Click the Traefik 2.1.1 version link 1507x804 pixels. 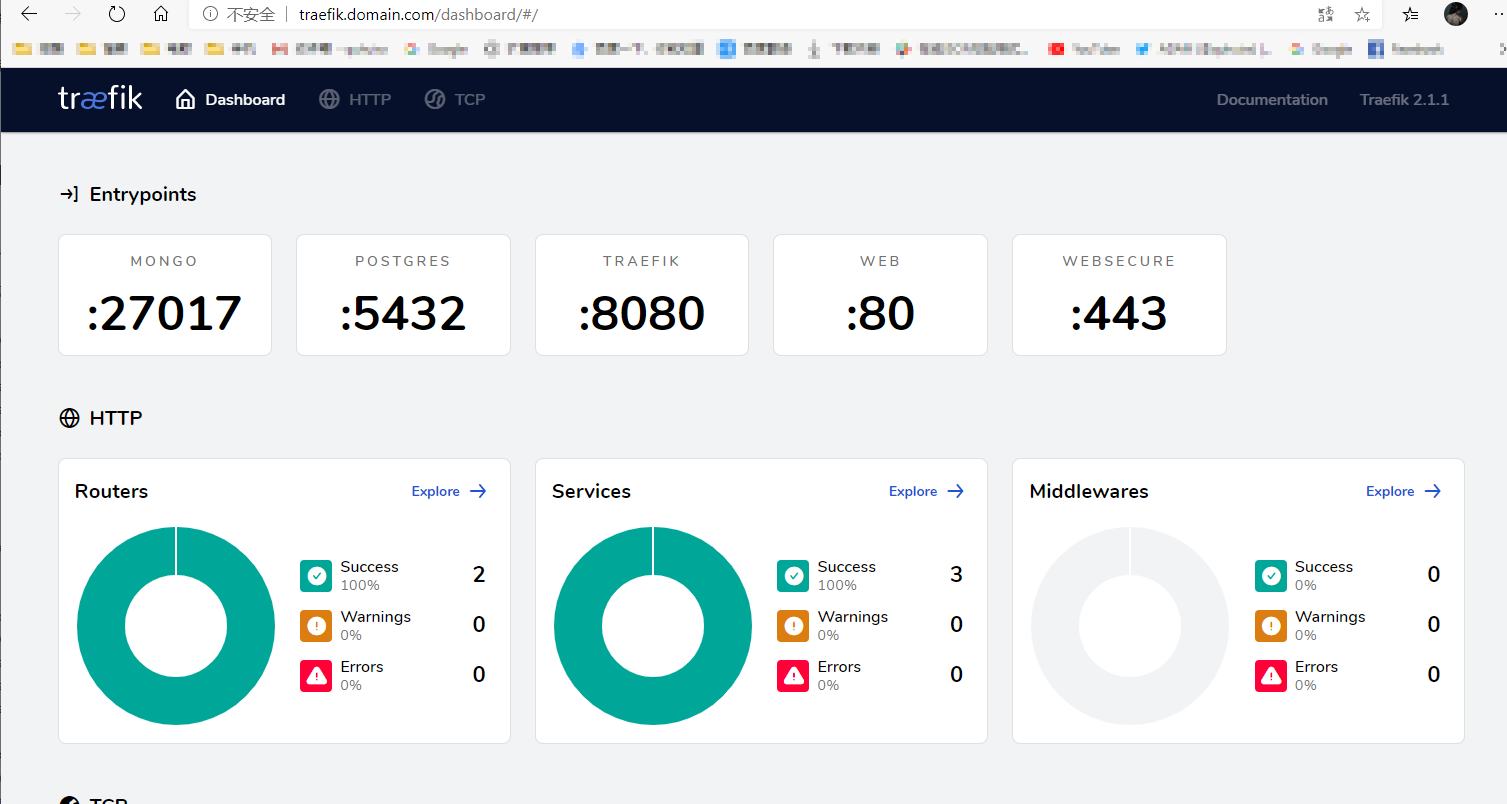click(1404, 99)
